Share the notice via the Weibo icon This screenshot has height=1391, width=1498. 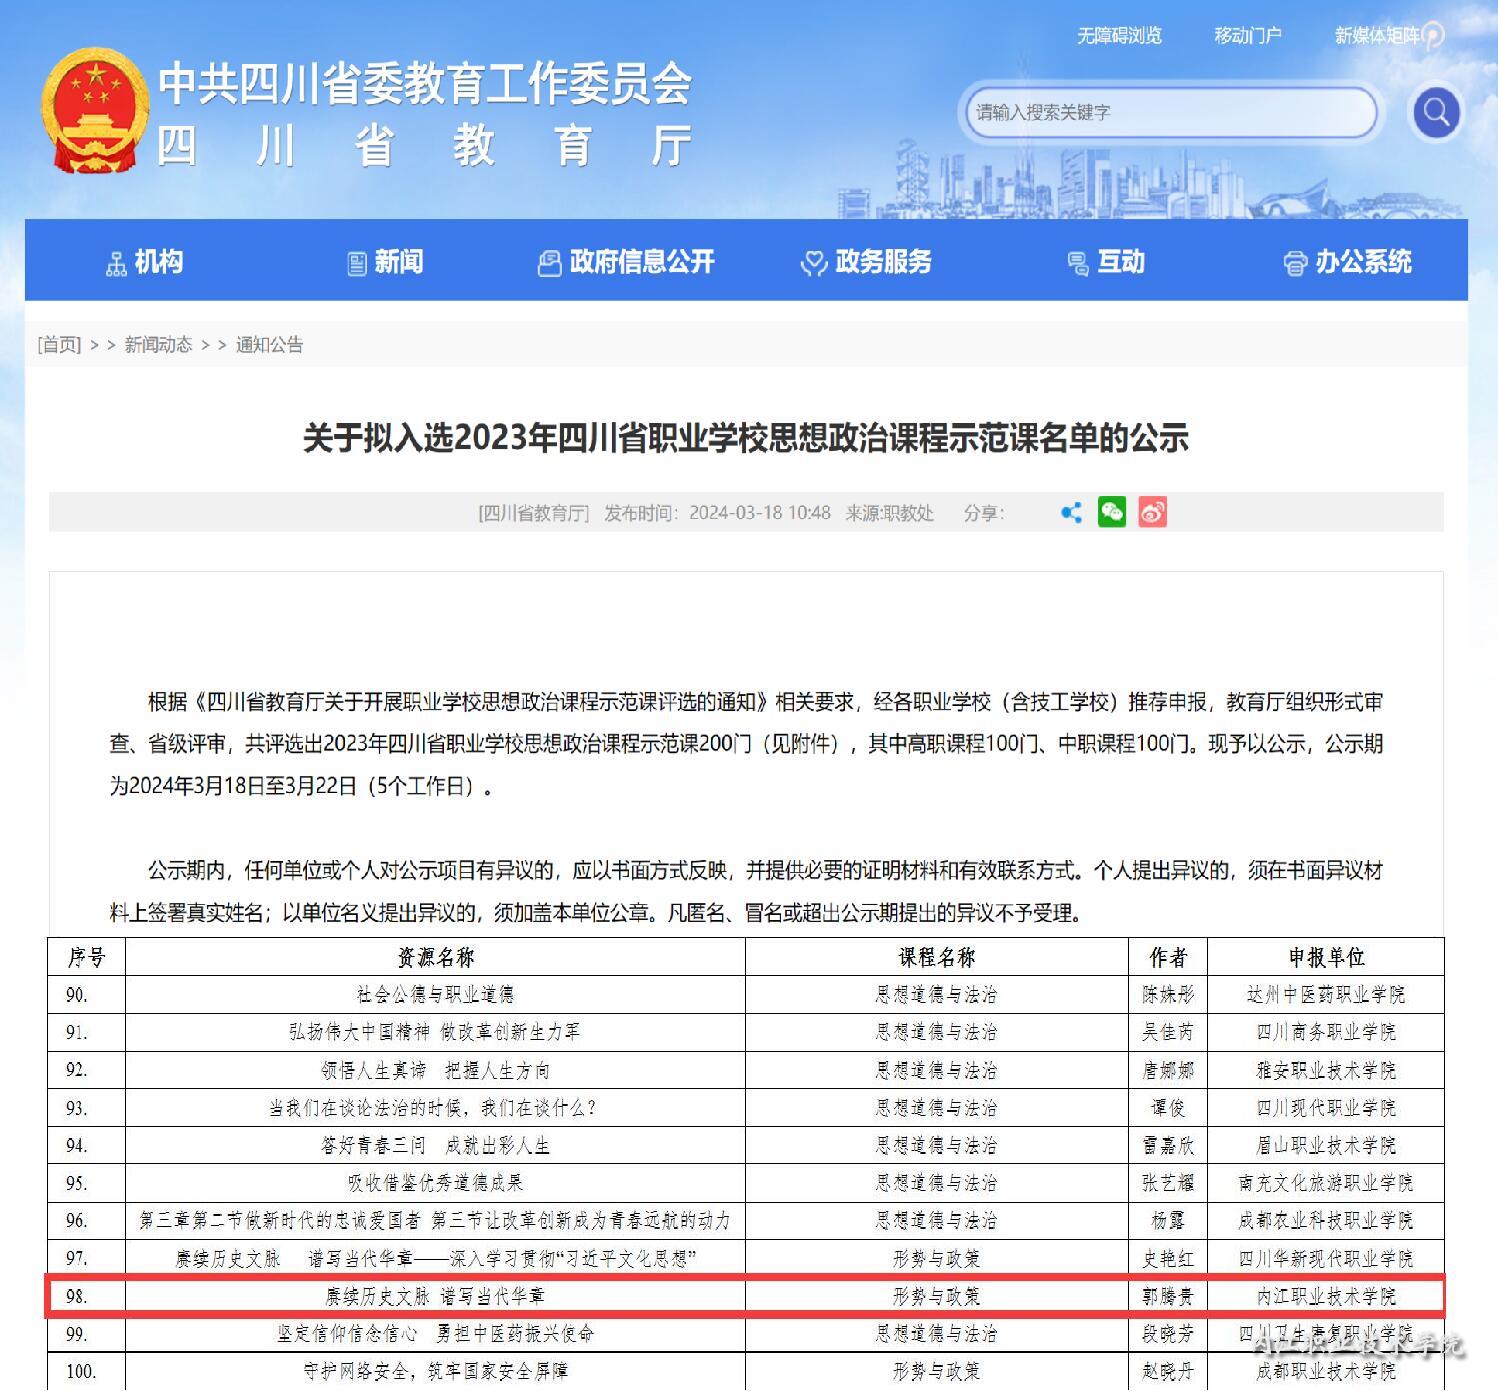tap(1152, 512)
